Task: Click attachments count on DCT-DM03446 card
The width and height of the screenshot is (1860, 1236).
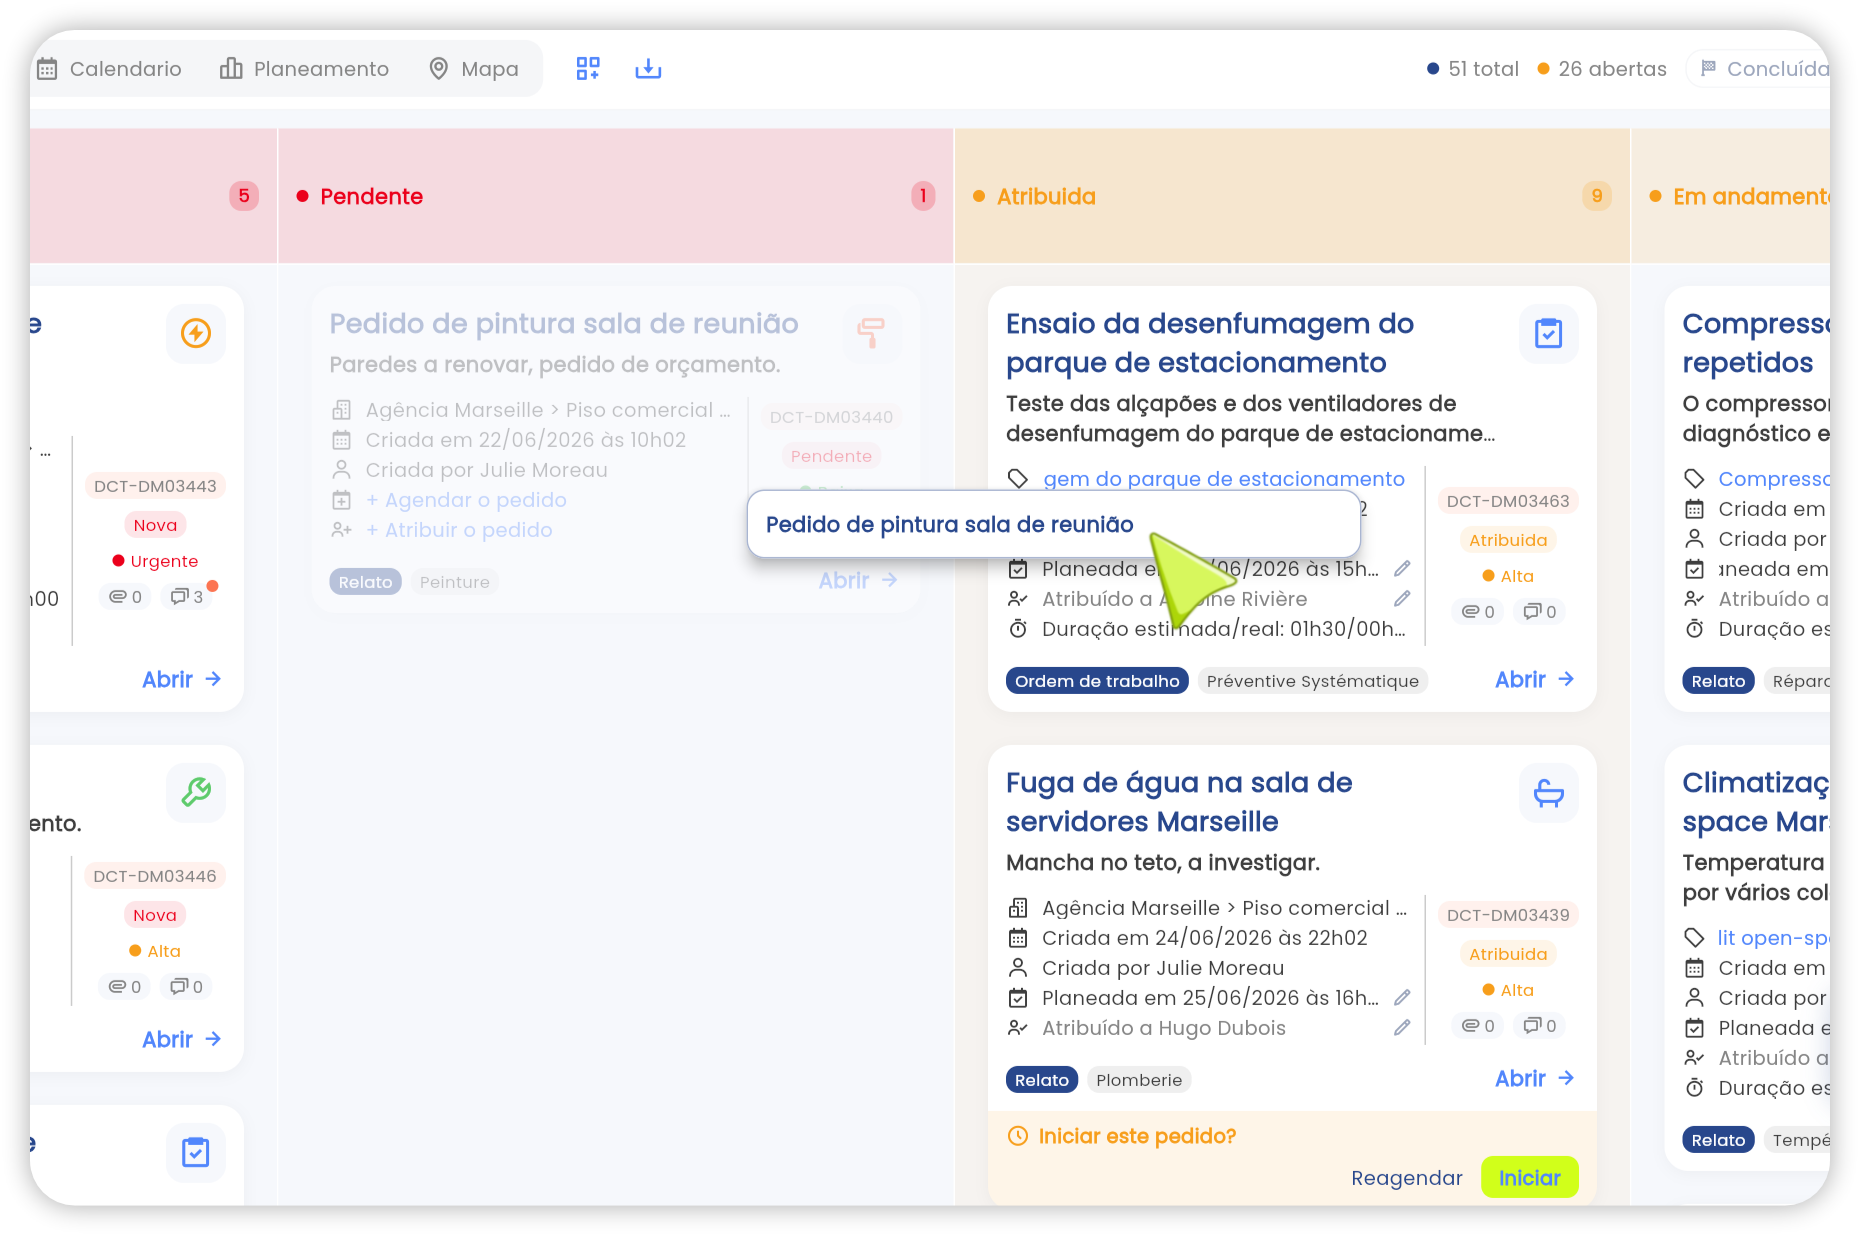Action: coord(125,987)
